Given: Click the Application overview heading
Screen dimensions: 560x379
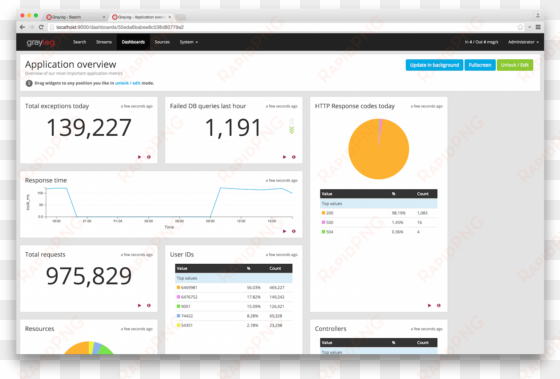Looking at the screenshot, I should (x=71, y=64).
